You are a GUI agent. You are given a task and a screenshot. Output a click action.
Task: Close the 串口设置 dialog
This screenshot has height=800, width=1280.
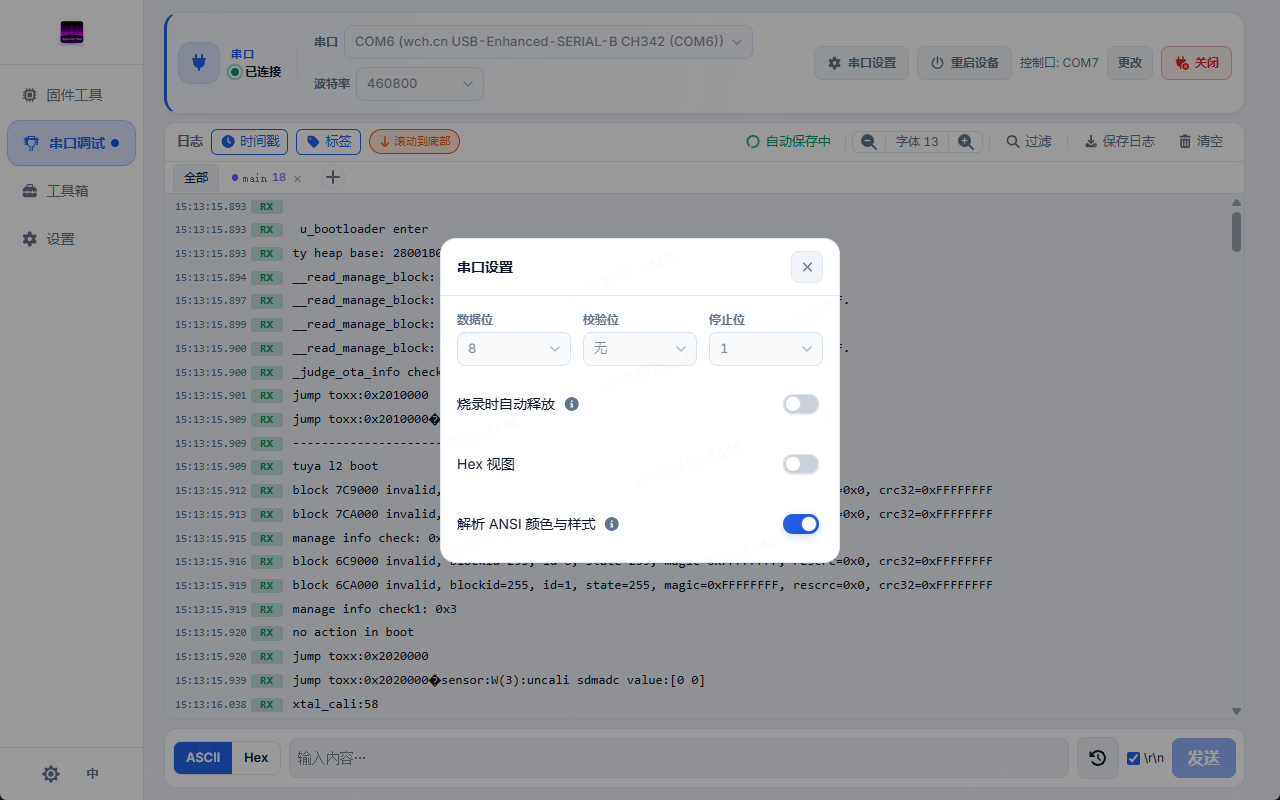coord(807,267)
